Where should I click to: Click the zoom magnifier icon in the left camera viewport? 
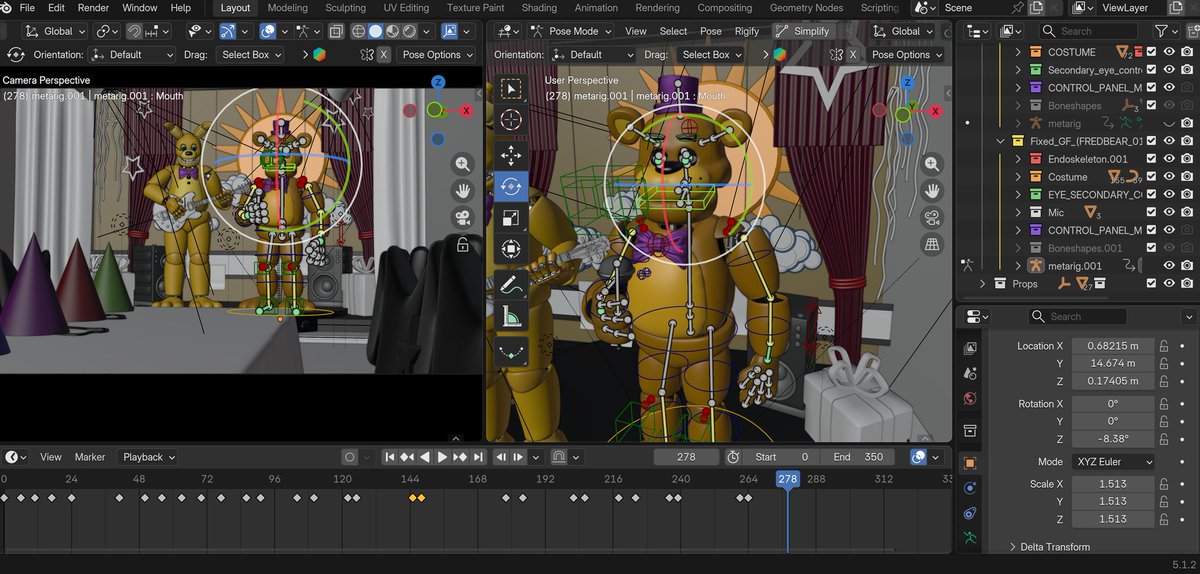click(x=462, y=164)
